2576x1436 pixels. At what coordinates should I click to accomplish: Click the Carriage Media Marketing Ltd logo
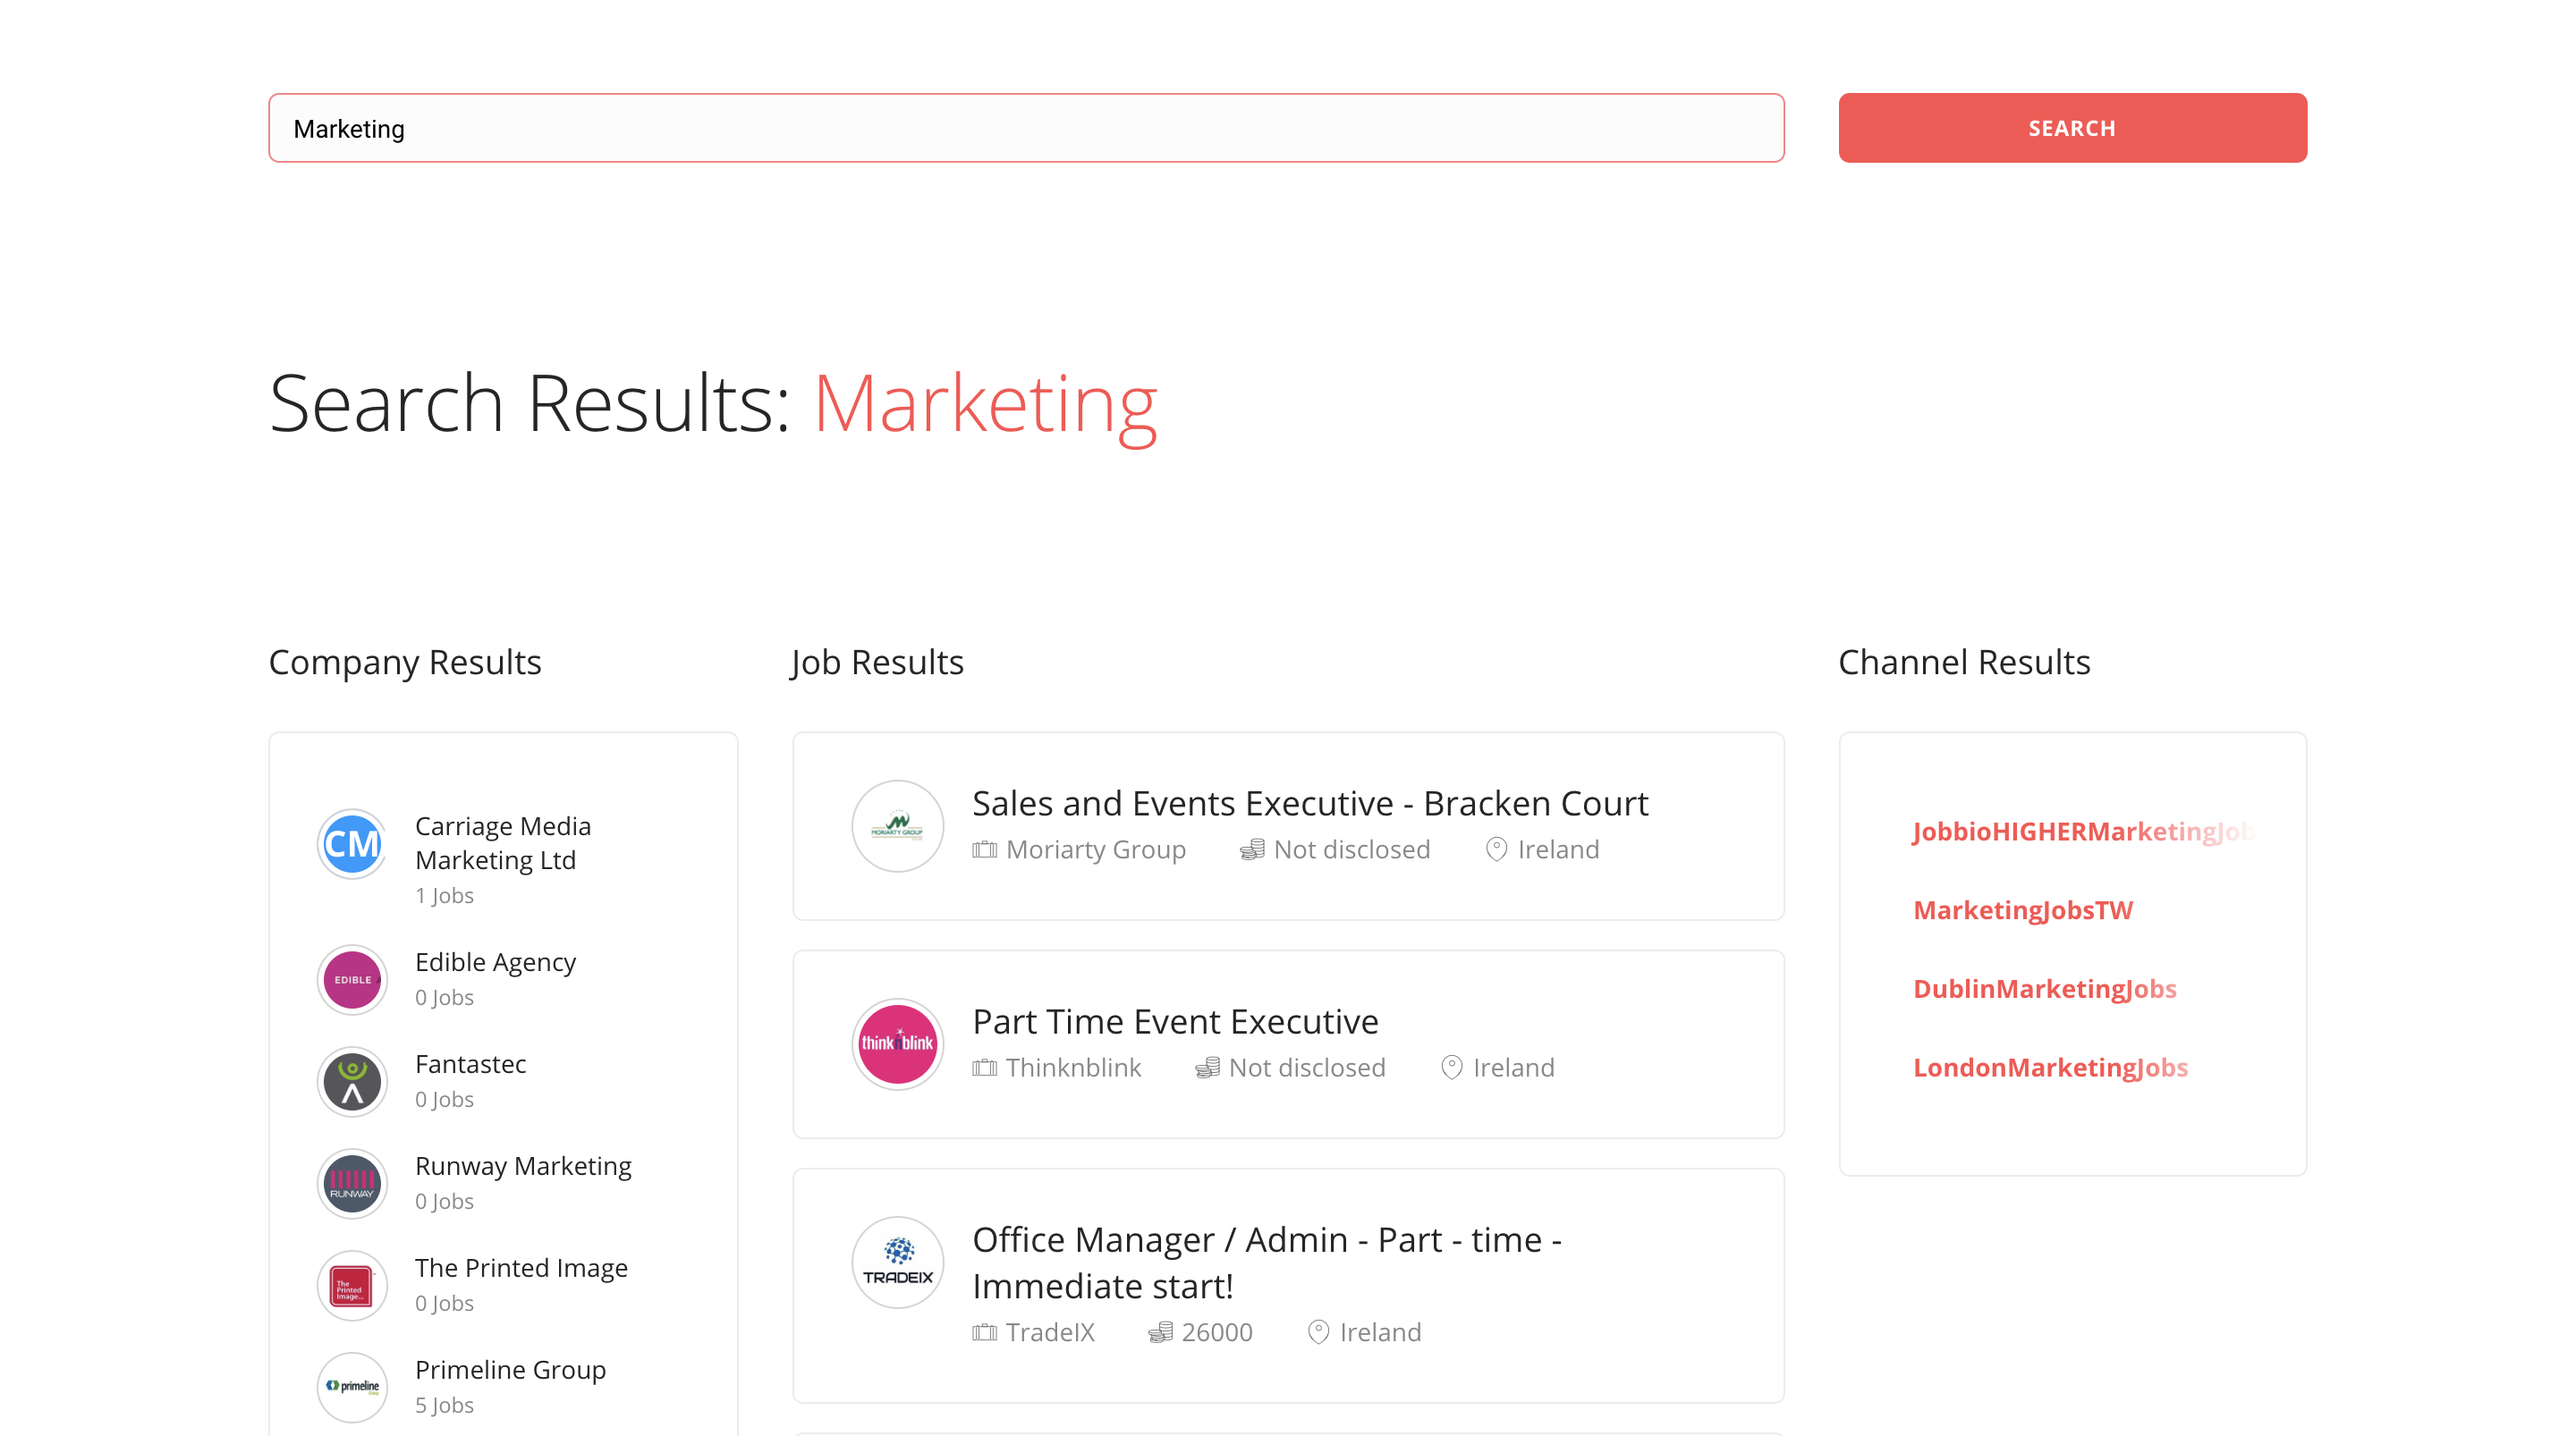[x=351, y=843]
